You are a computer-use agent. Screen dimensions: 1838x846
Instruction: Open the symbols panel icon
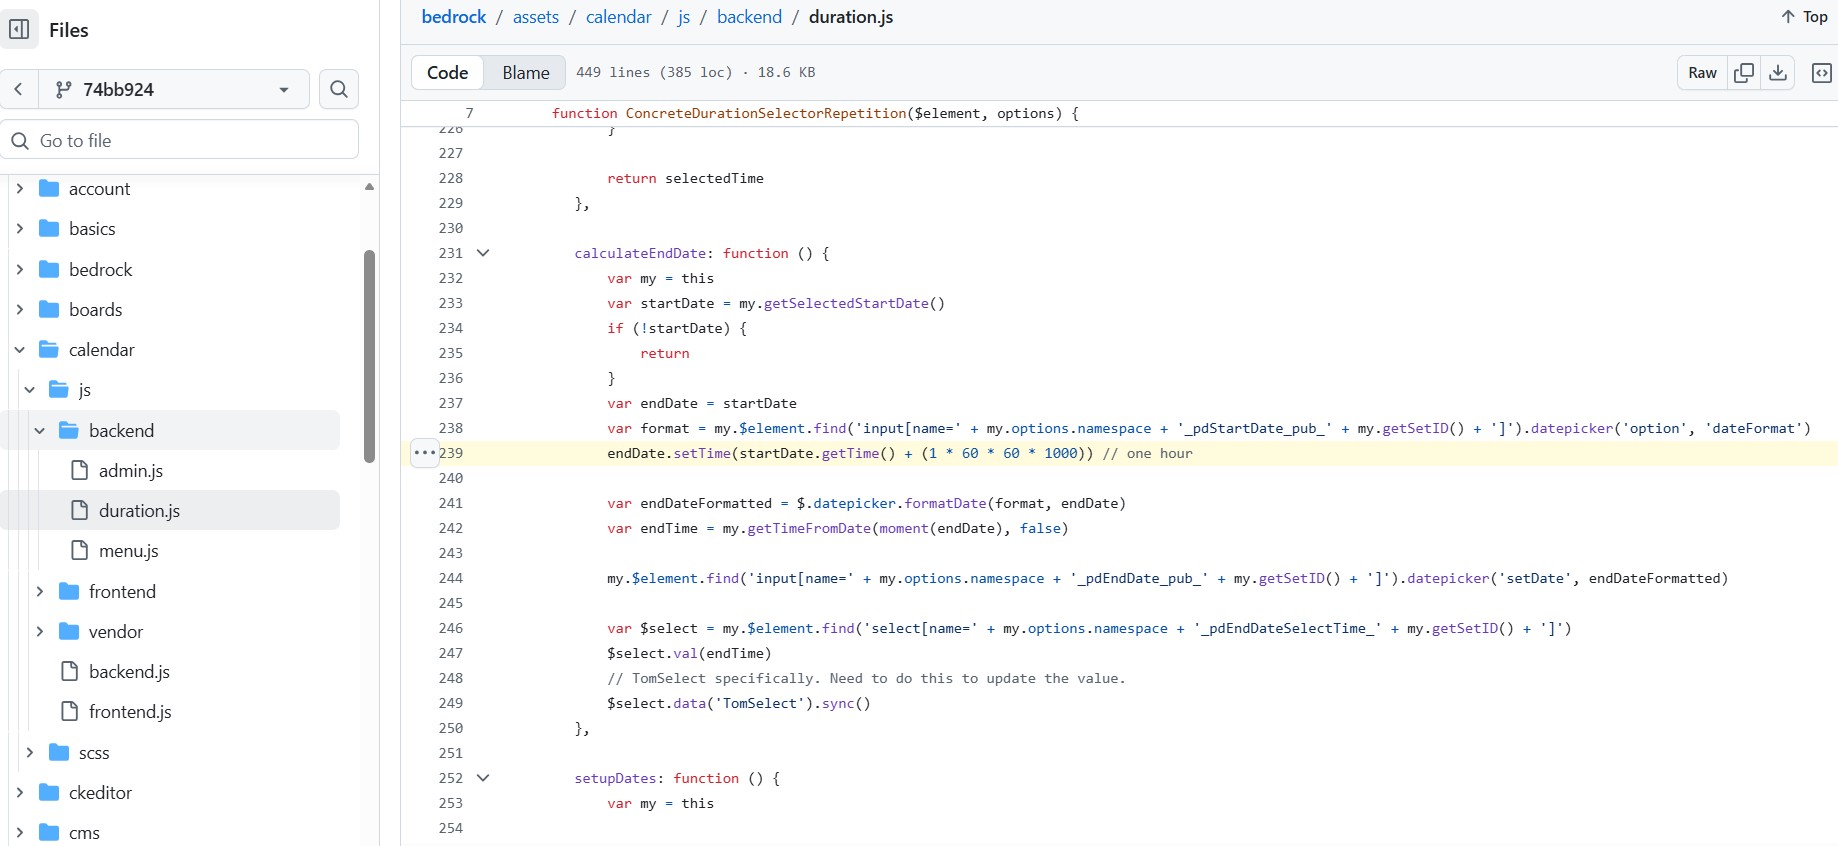(x=1822, y=72)
